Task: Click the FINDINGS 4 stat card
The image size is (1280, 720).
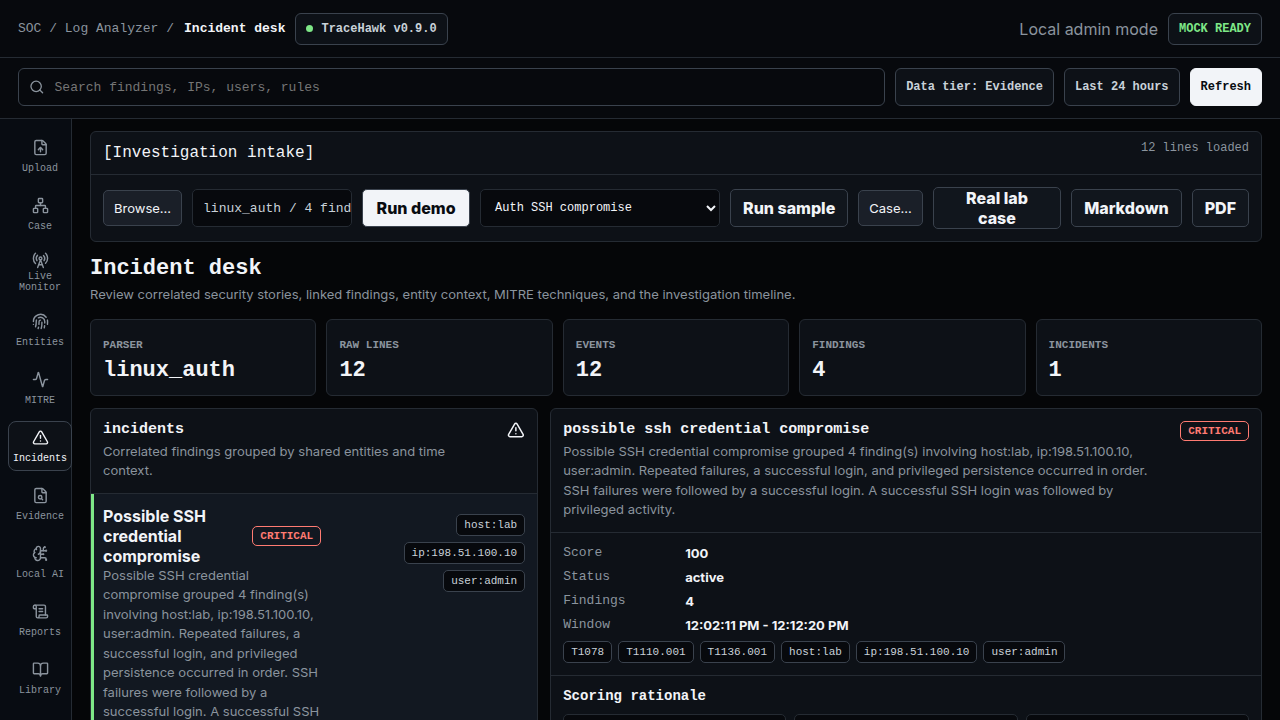Action: (912, 357)
